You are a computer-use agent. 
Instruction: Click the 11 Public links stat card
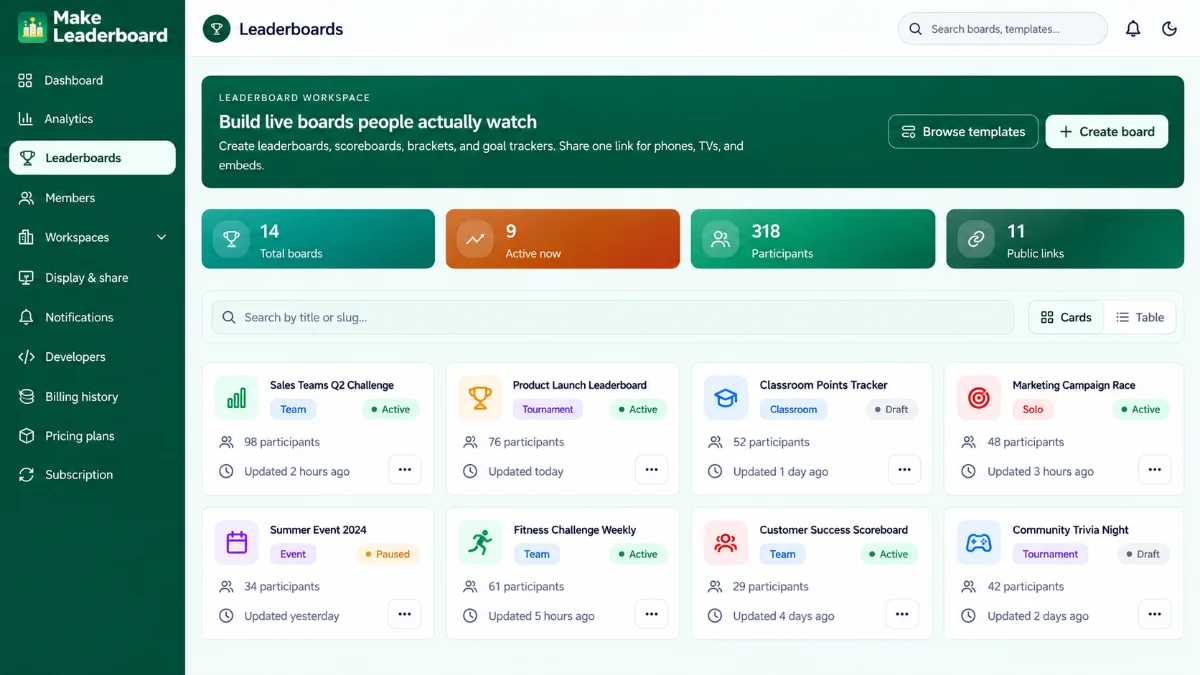(1065, 239)
